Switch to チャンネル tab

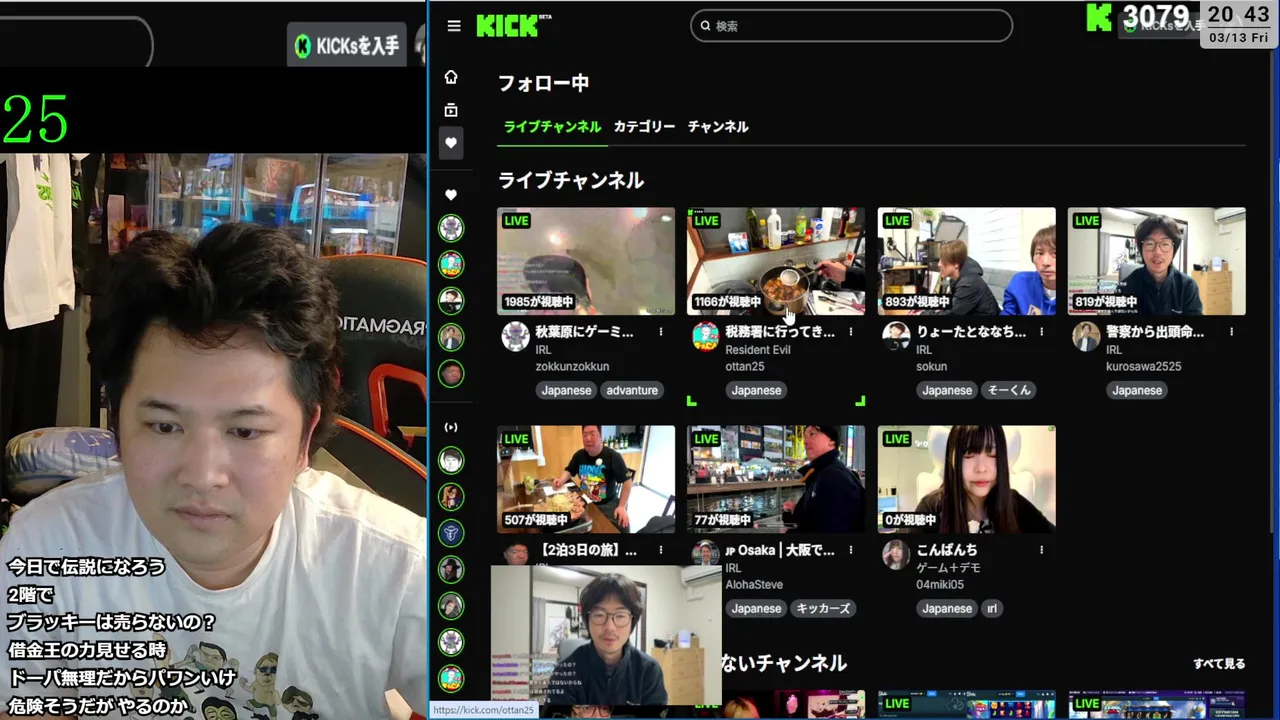point(718,127)
